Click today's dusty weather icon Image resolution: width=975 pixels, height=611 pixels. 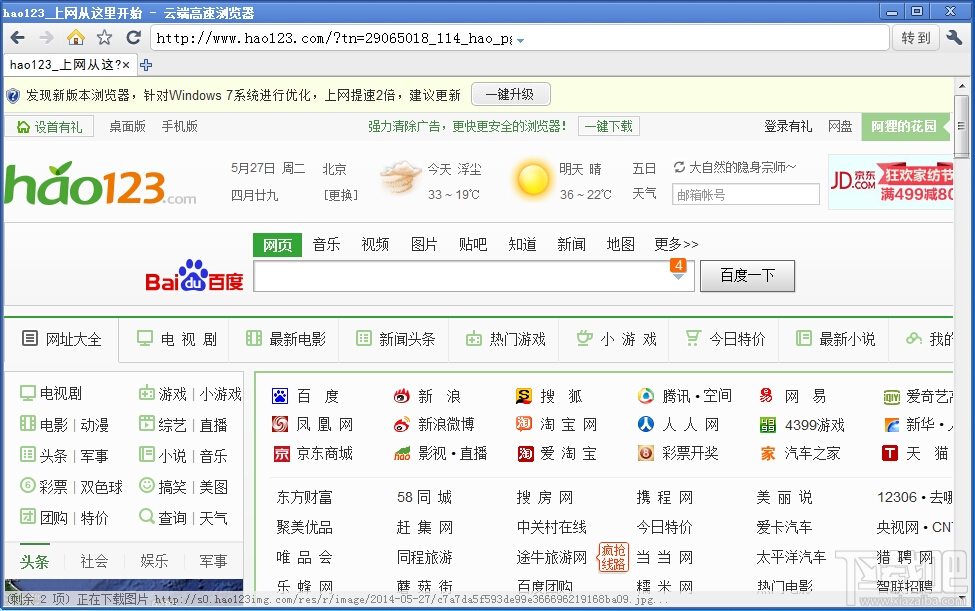(400, 177)
